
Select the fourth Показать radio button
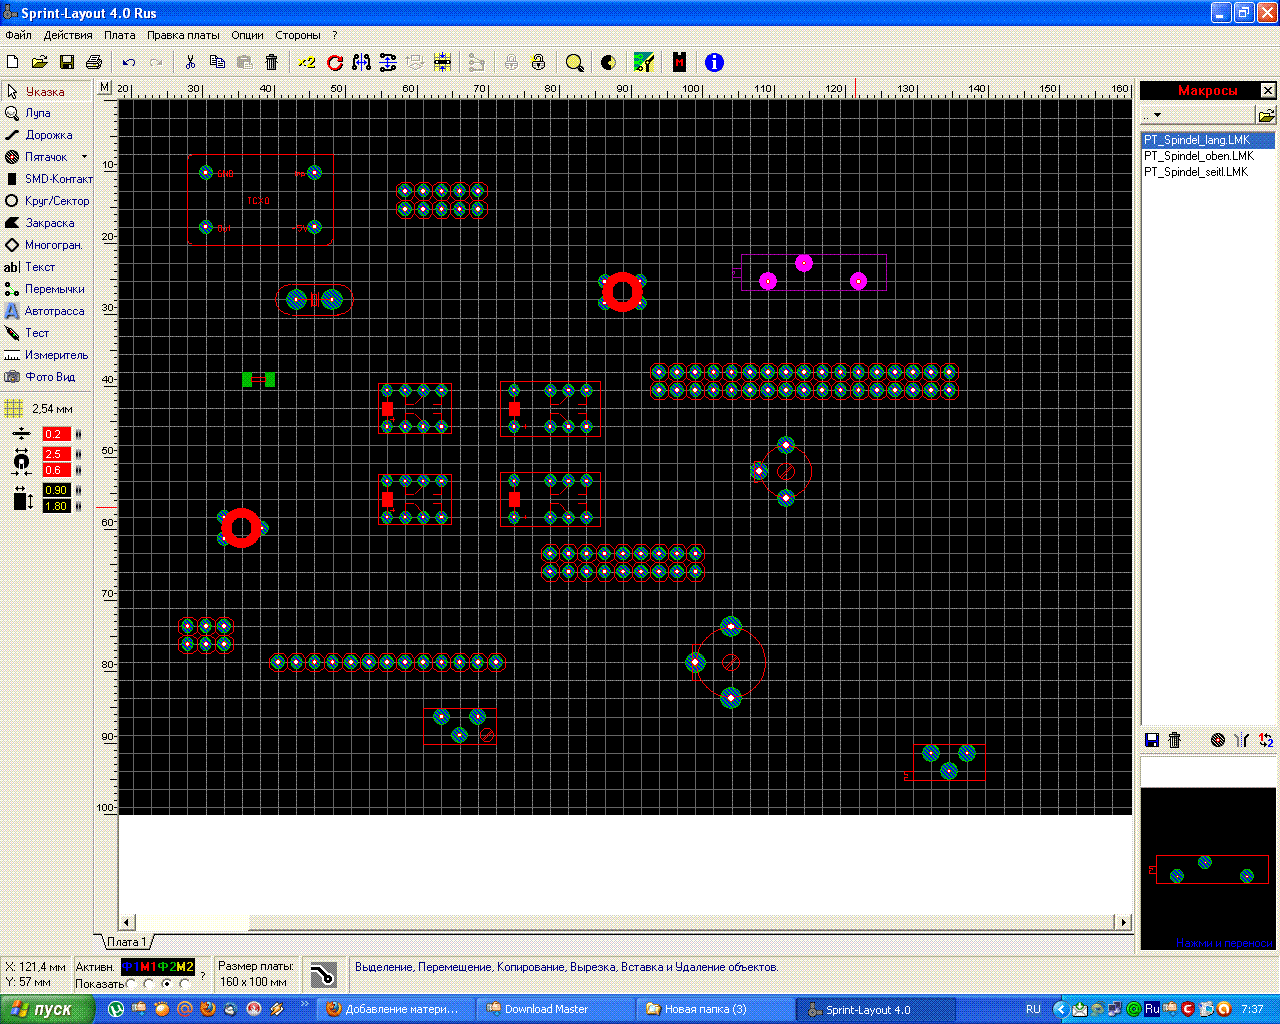(184, 984)
